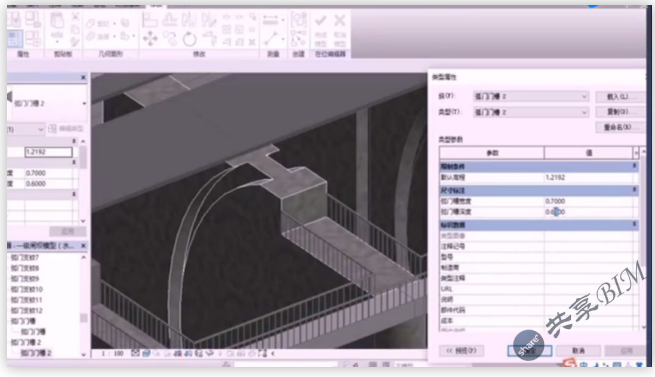
Task: Select the Rotate tool circular arrow
Action: point(189,39)
